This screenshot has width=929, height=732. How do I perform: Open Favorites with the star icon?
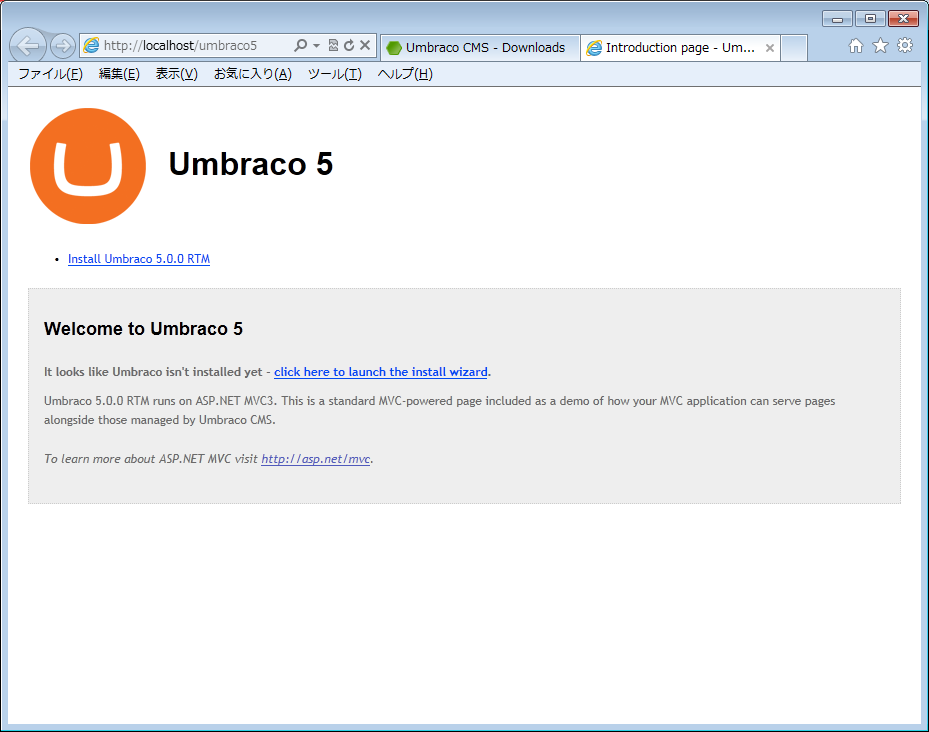click(x=880, y=46)
